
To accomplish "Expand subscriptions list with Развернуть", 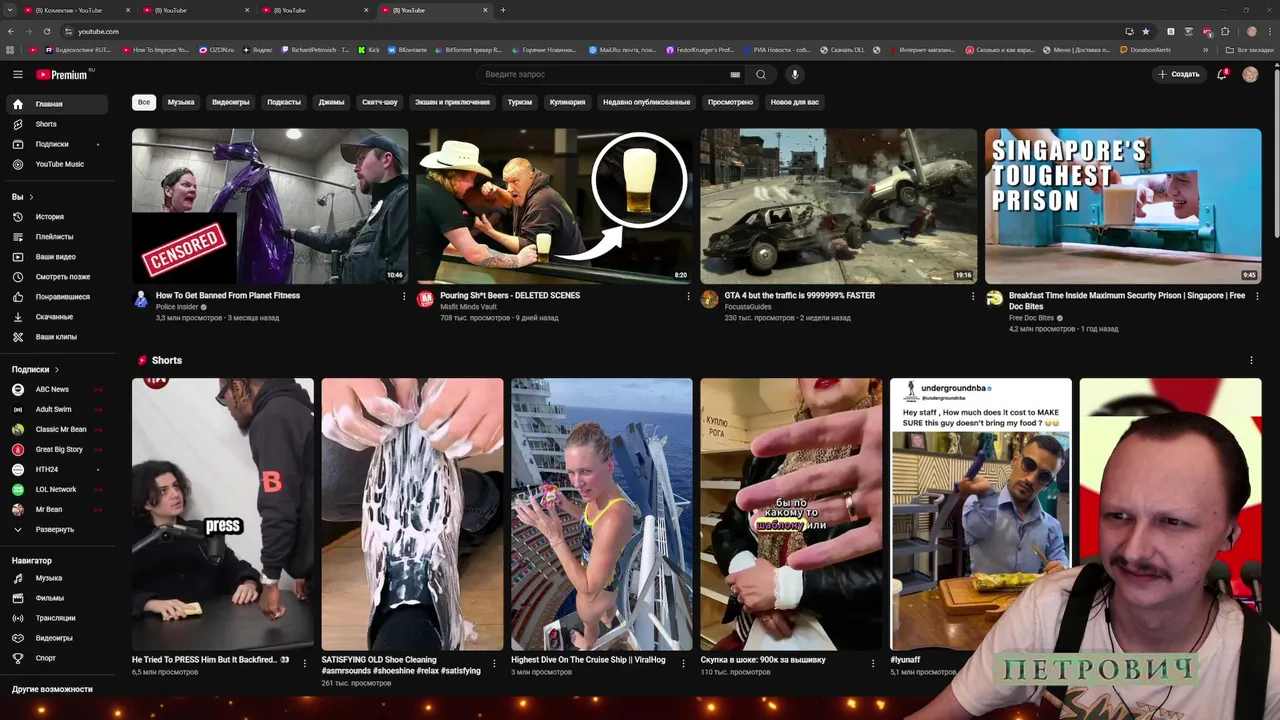I will click(x=56, y=529).
